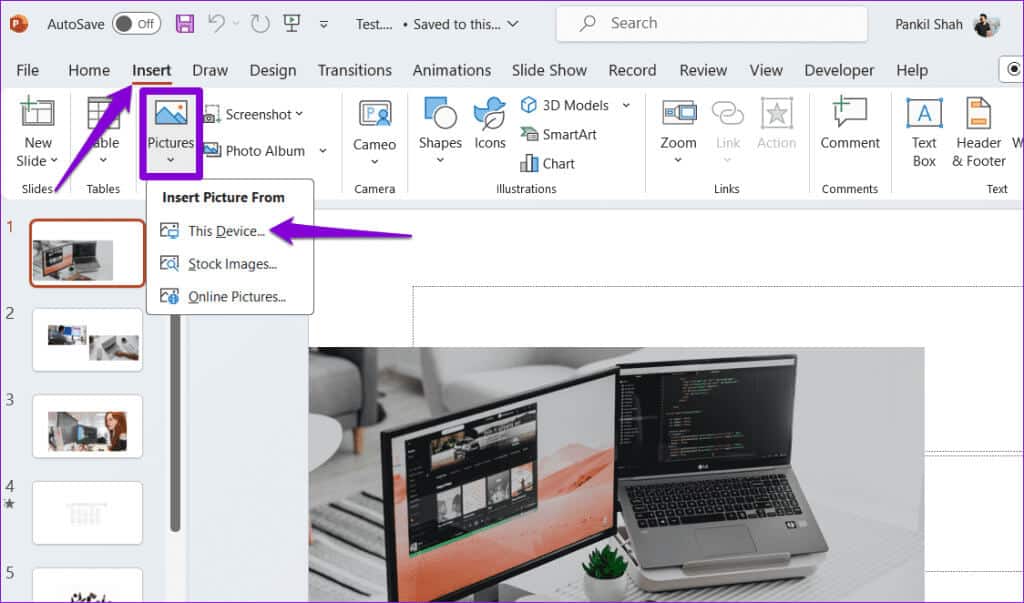Select slide 4 thumbnail
Image resolution: width=1024 pixels, height=603 pixels.
click(x=87, y=513)
